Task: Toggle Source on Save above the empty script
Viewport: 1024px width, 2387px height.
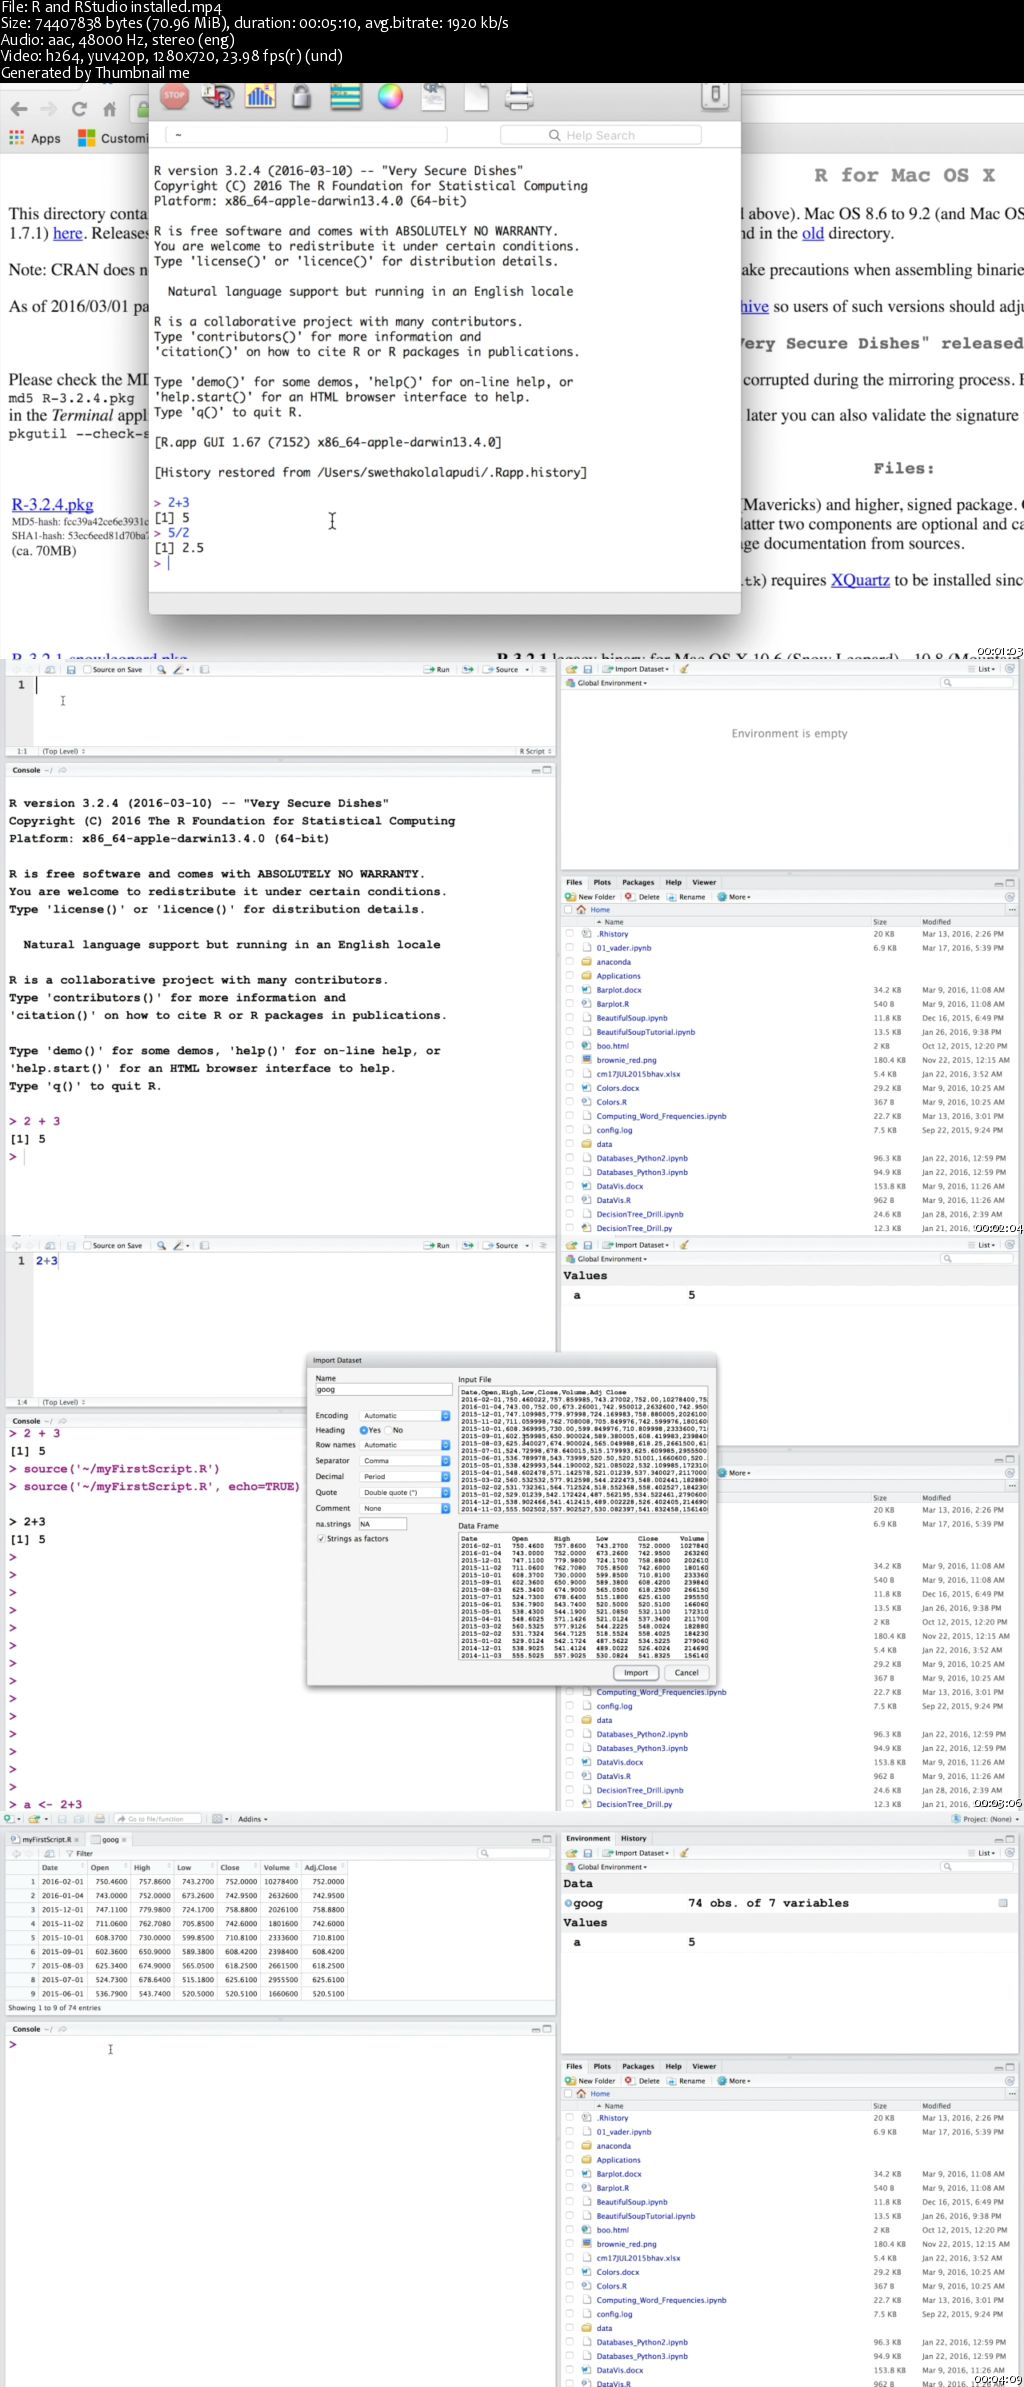Action: click(x=87, y=669)
